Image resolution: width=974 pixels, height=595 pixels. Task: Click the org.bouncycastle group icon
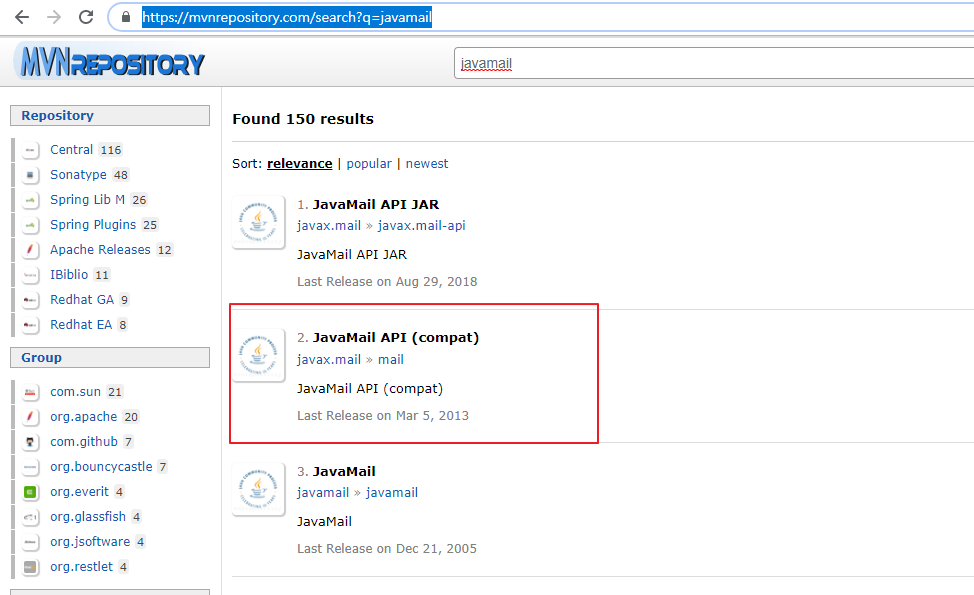pyautogui.click(x=30, y=467)
